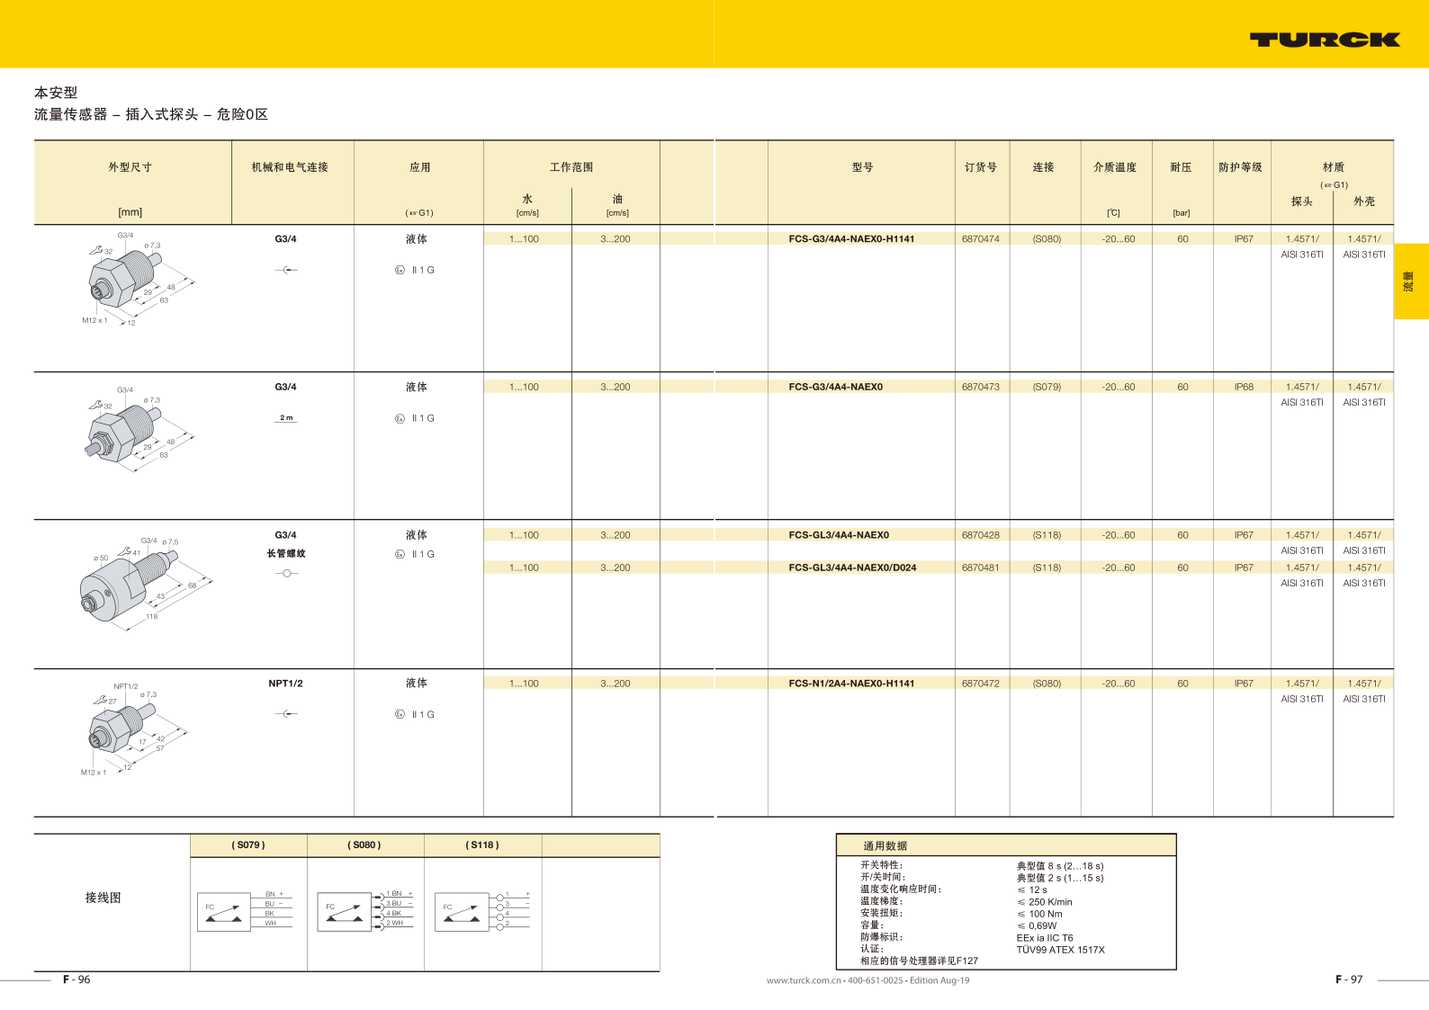Click the connector symbol below 长管螺纹
The image size is (1429, 1010).
286,573
